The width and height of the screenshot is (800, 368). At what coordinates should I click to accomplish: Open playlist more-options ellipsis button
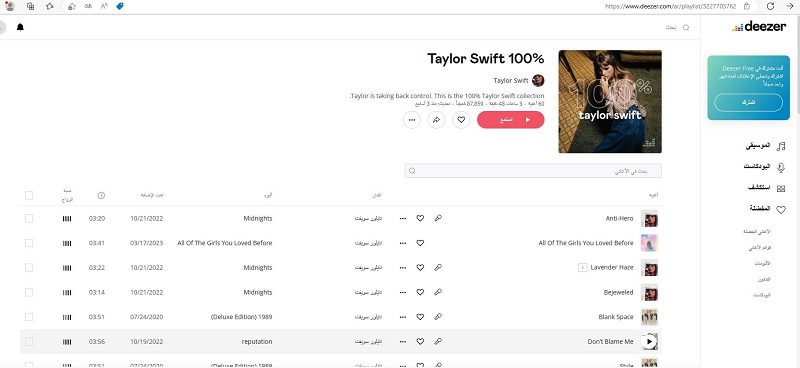(412, 120)
